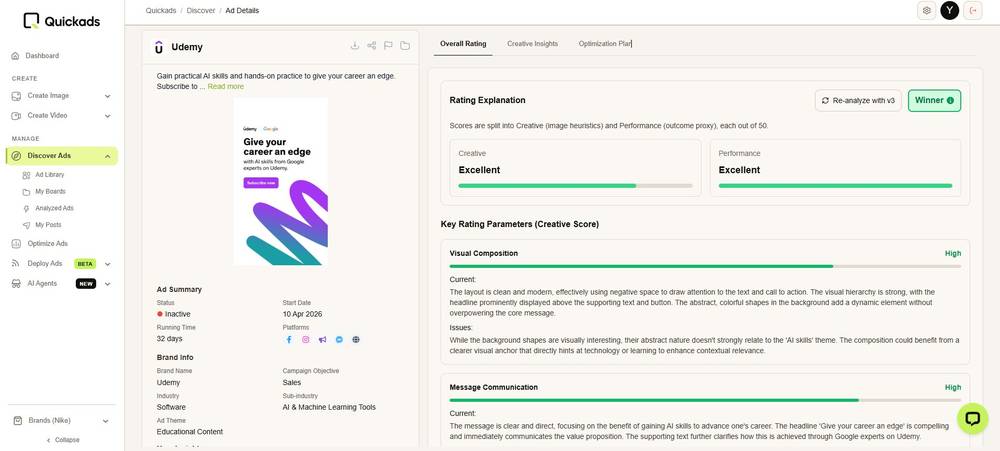
Task: Click 'AI & Machine Learning Tools' value
Action: tap(329, 408)
